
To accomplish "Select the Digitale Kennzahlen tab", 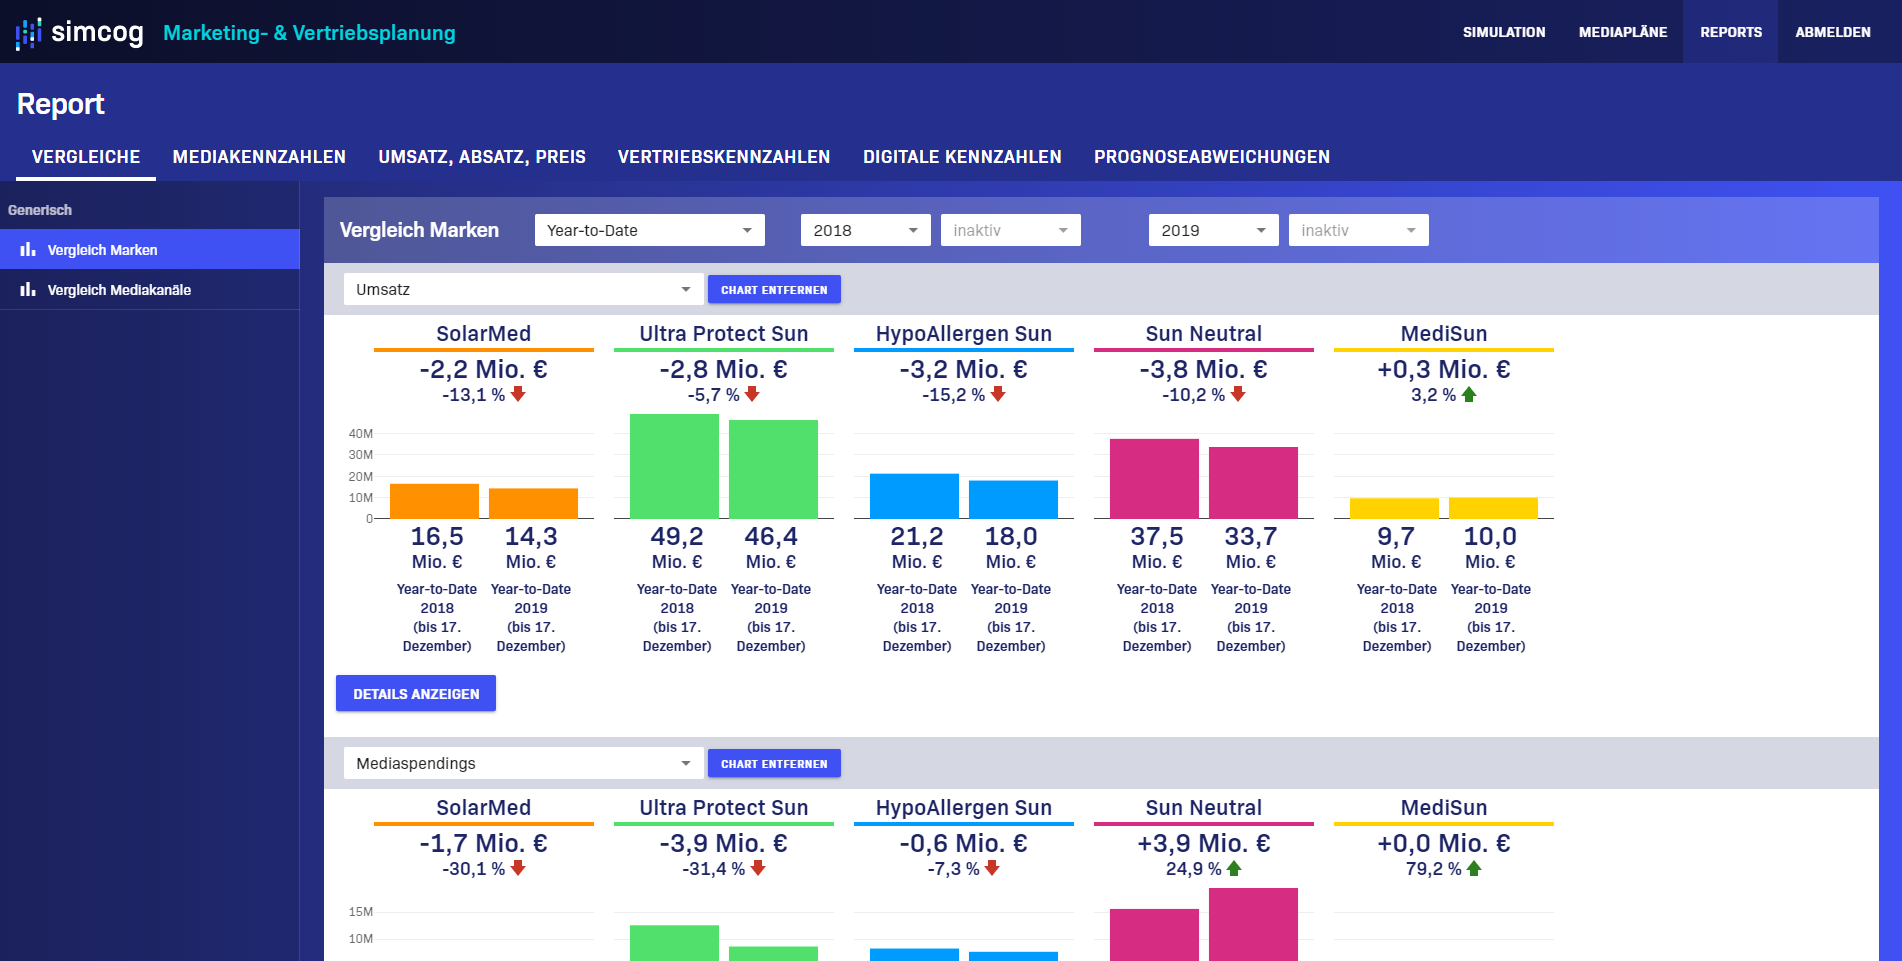I will coord(962,157).
